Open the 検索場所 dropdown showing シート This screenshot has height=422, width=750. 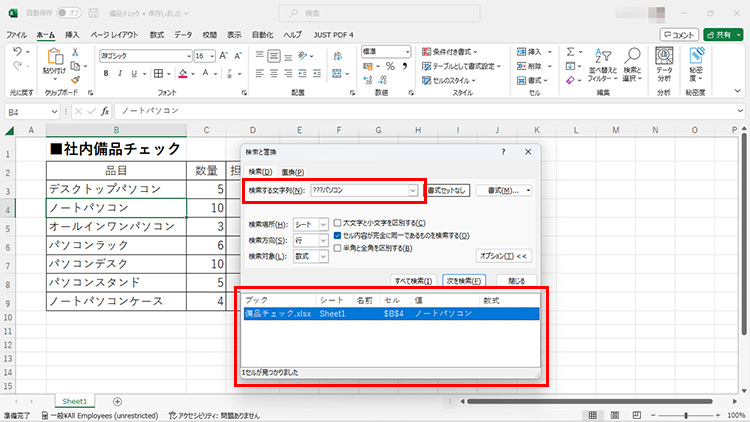[308, 224]
